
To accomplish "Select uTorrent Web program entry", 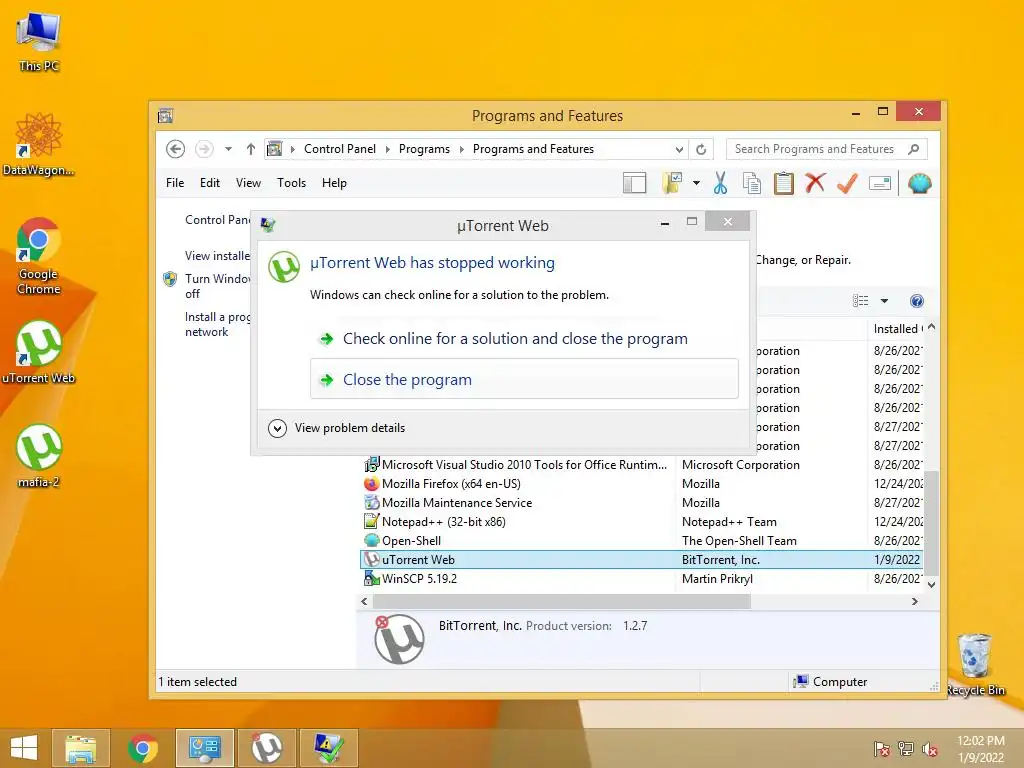I will pos(642,560).
